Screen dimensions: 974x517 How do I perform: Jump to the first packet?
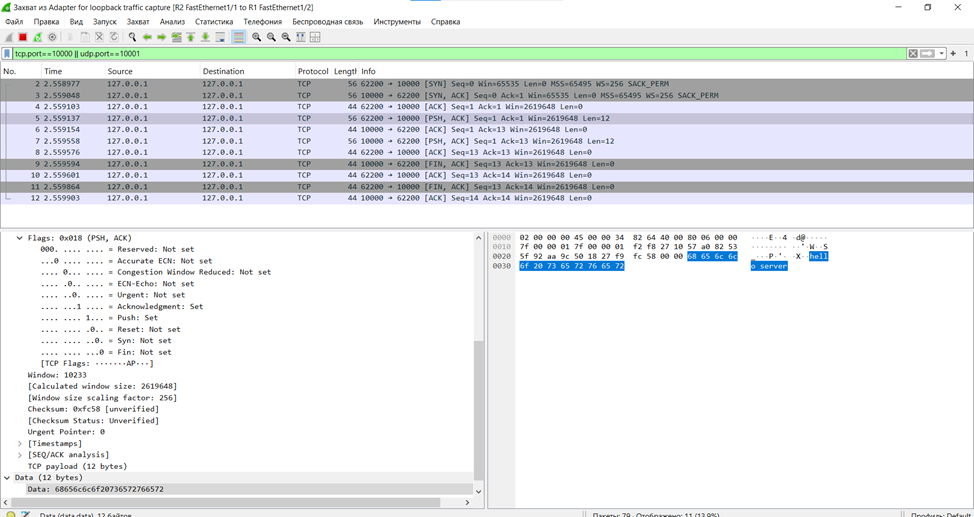(x=191, y=37)
